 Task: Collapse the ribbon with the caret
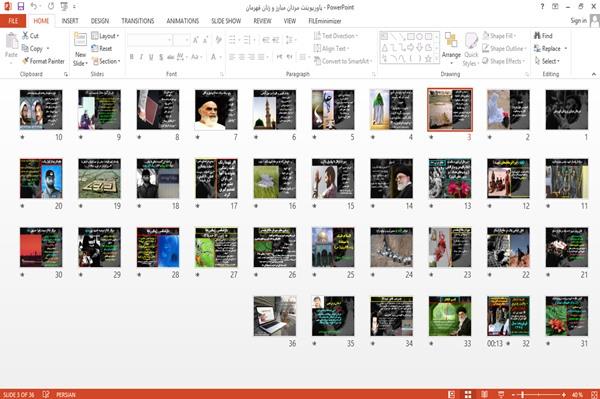click(593, 74)
